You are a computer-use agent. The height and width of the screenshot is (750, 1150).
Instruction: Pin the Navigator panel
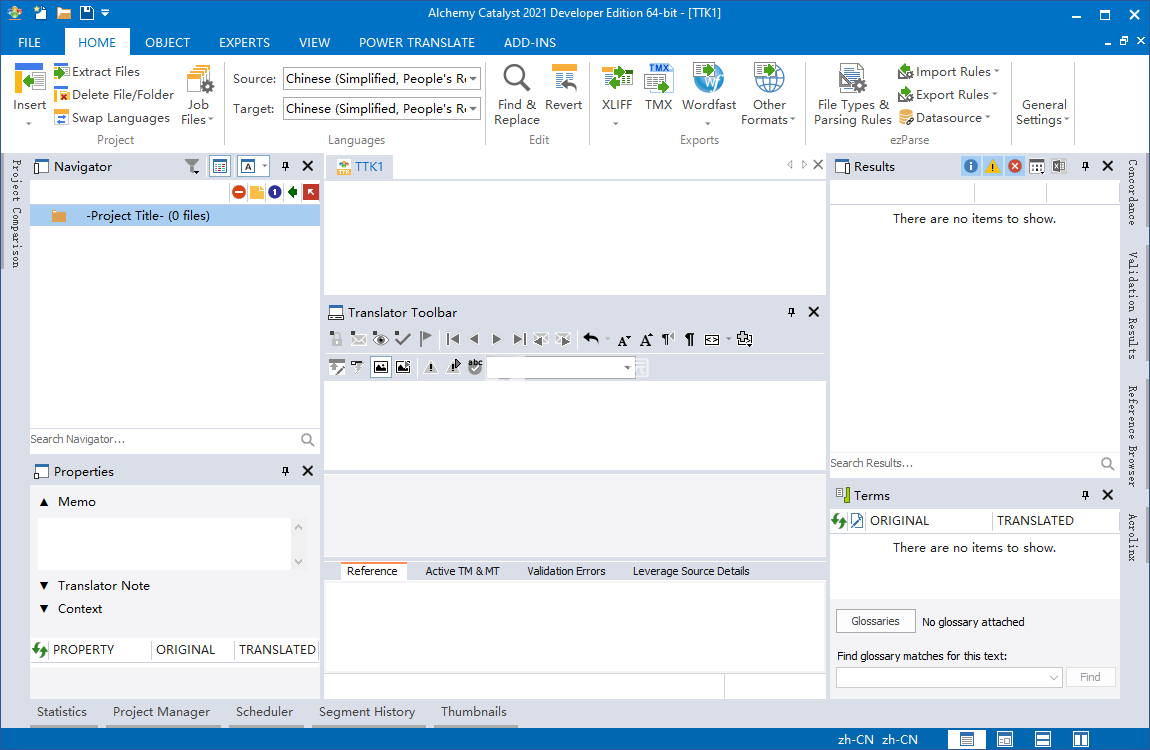pyautogui.click(x=285, y=166)
